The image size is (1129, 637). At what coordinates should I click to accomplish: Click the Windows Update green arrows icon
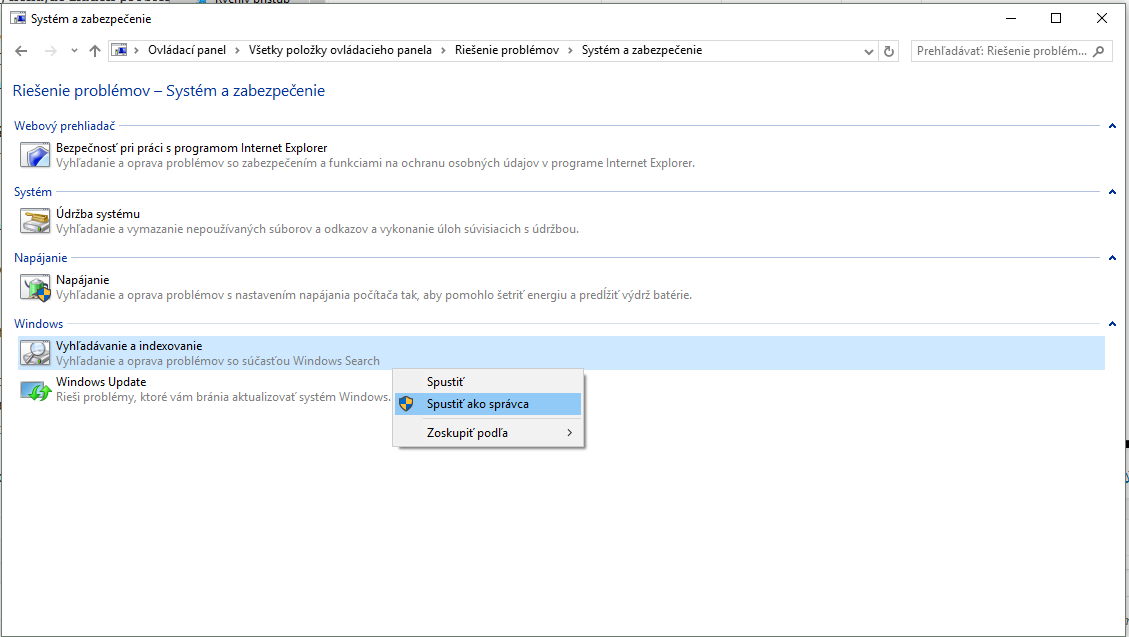(35, 389)
